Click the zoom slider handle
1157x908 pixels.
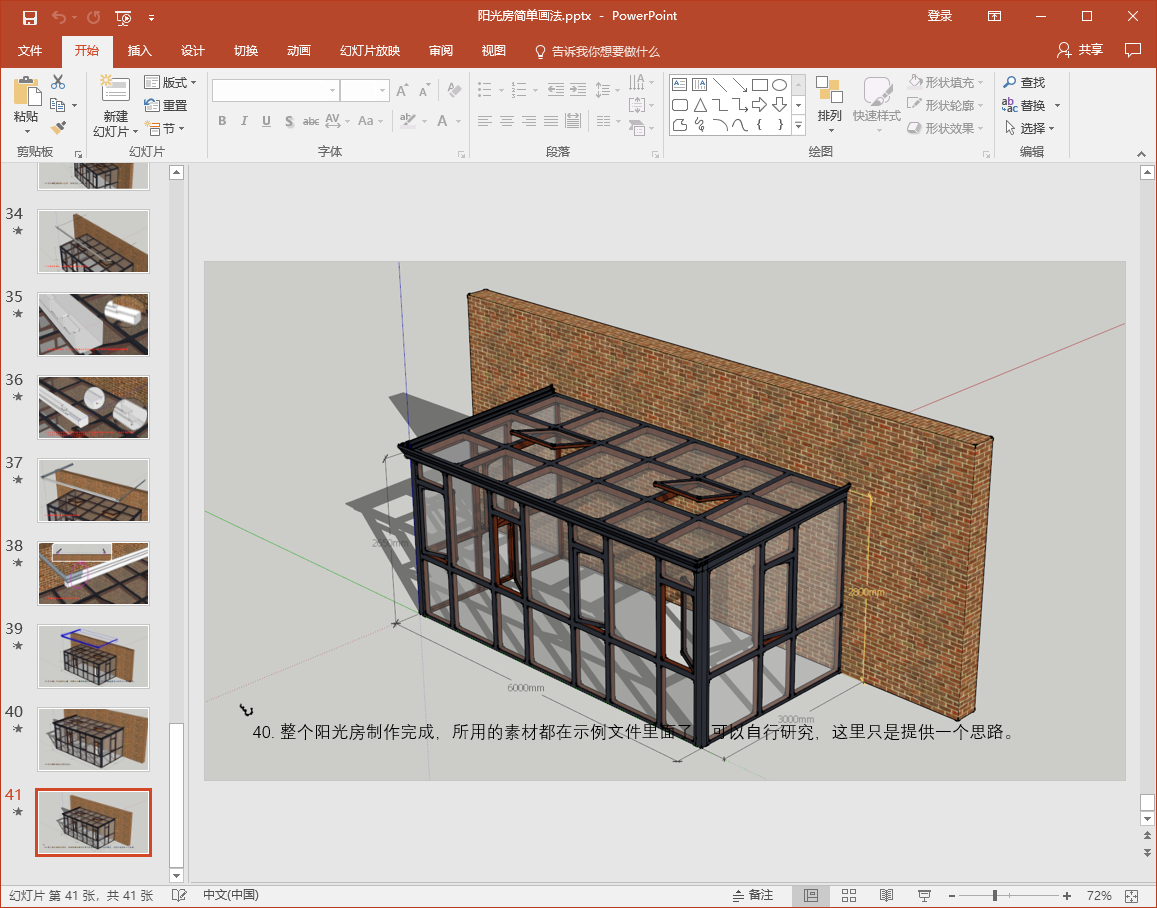[995, 895]
